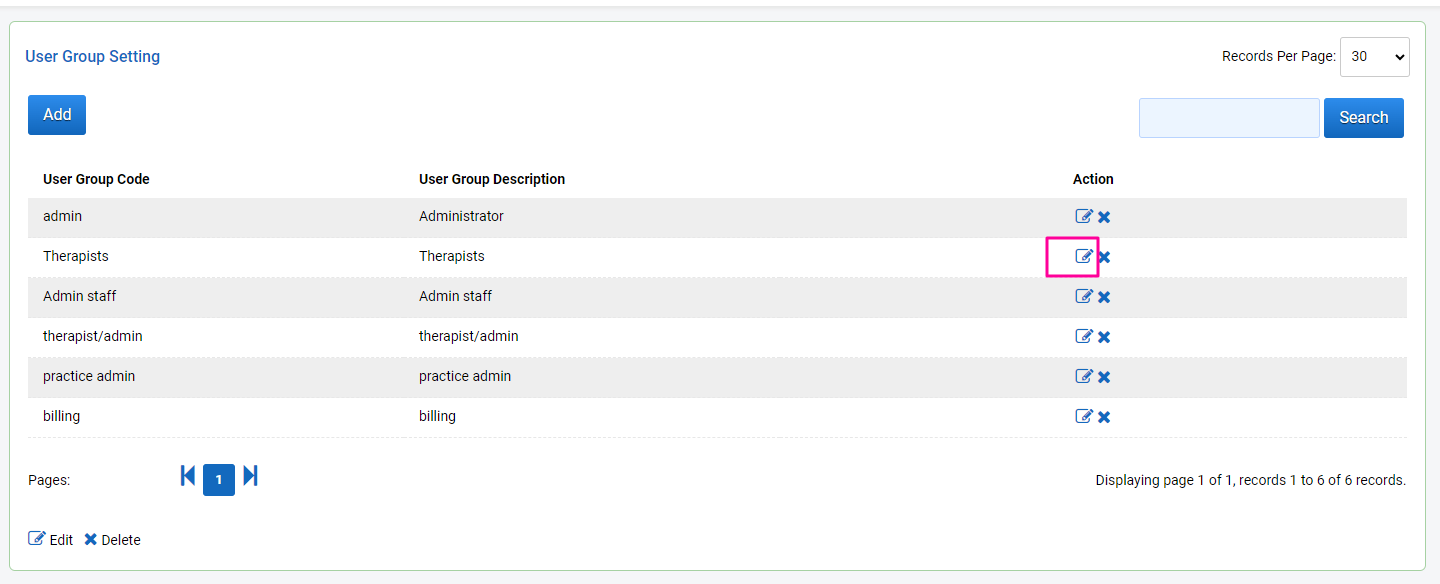
Task: Go to the last page arrow
Action: 251,476
